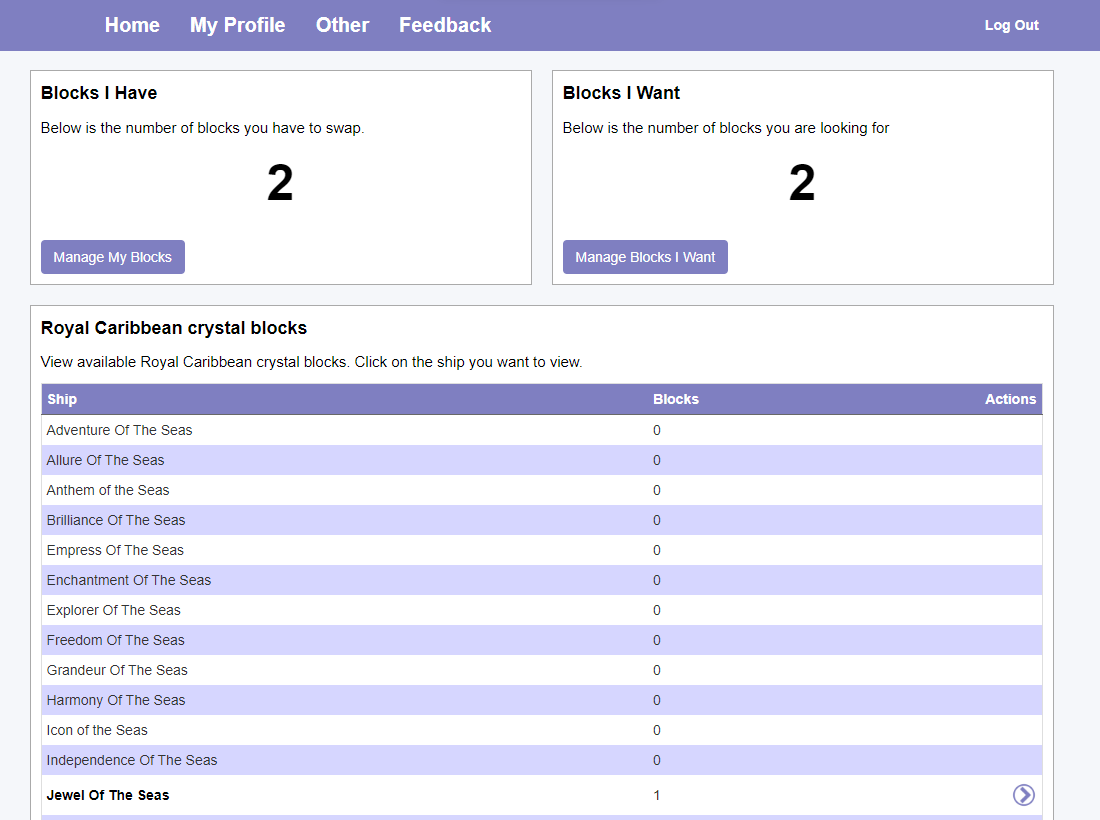Select the Jewel Of The Seas row
This screenshot has height=820, width=1100.
(x=108, y=795)
